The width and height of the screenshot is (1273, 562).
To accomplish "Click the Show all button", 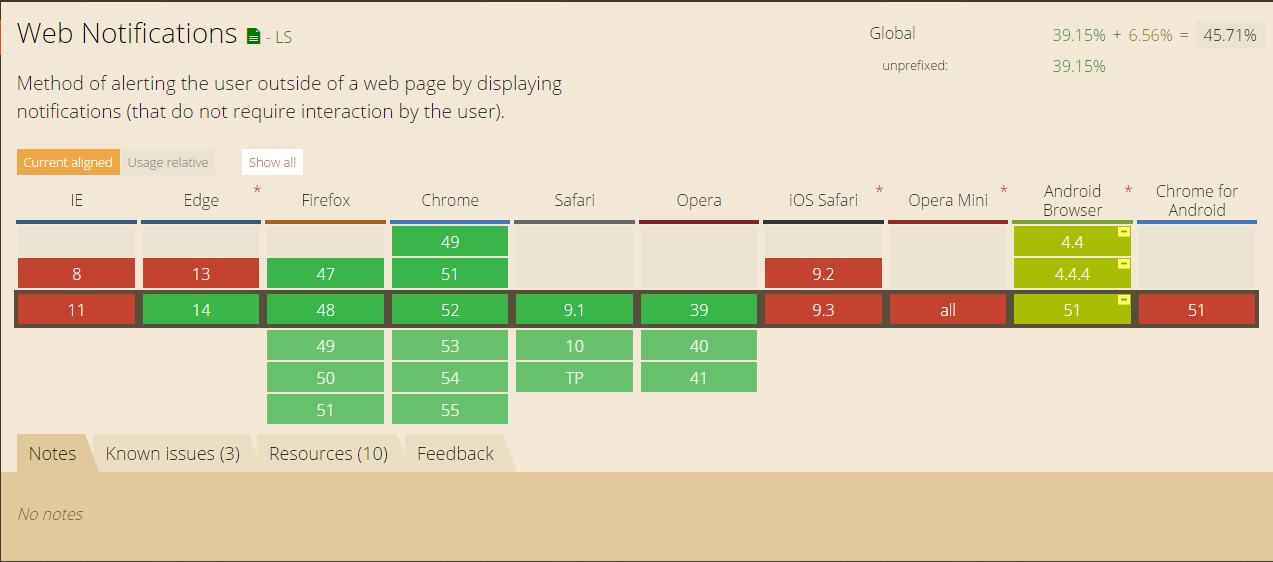I will [x=272, y=162].
